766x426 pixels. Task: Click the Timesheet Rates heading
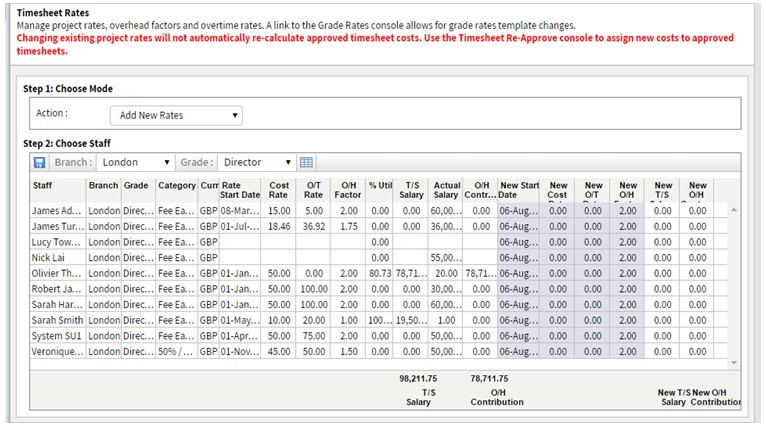click(x=53, y=13)
